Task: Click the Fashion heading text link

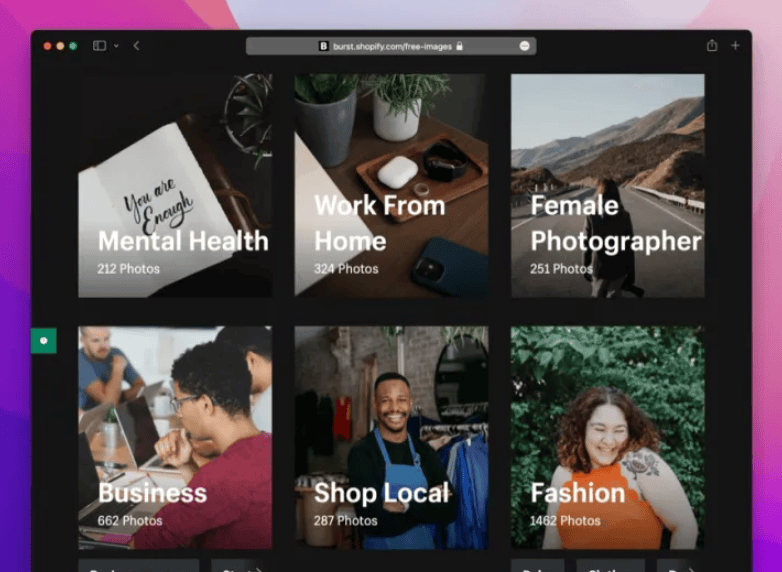Action: click(577, 493)
